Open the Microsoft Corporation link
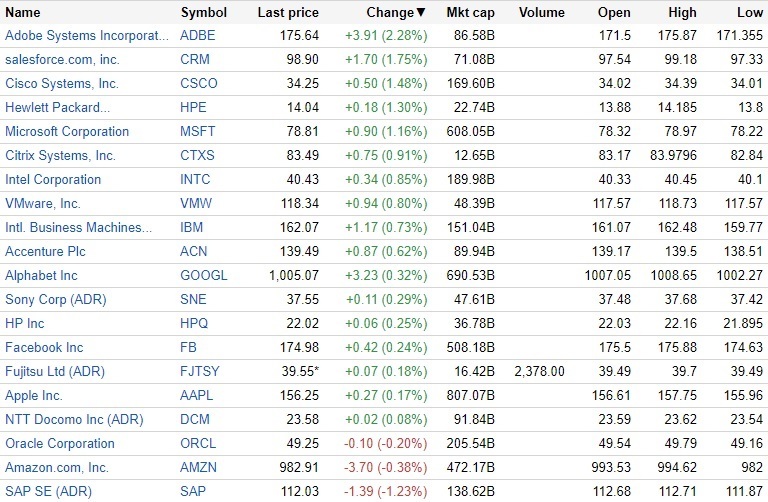The height and width of the screenshot is (502, 768). [x=67, y=131]
